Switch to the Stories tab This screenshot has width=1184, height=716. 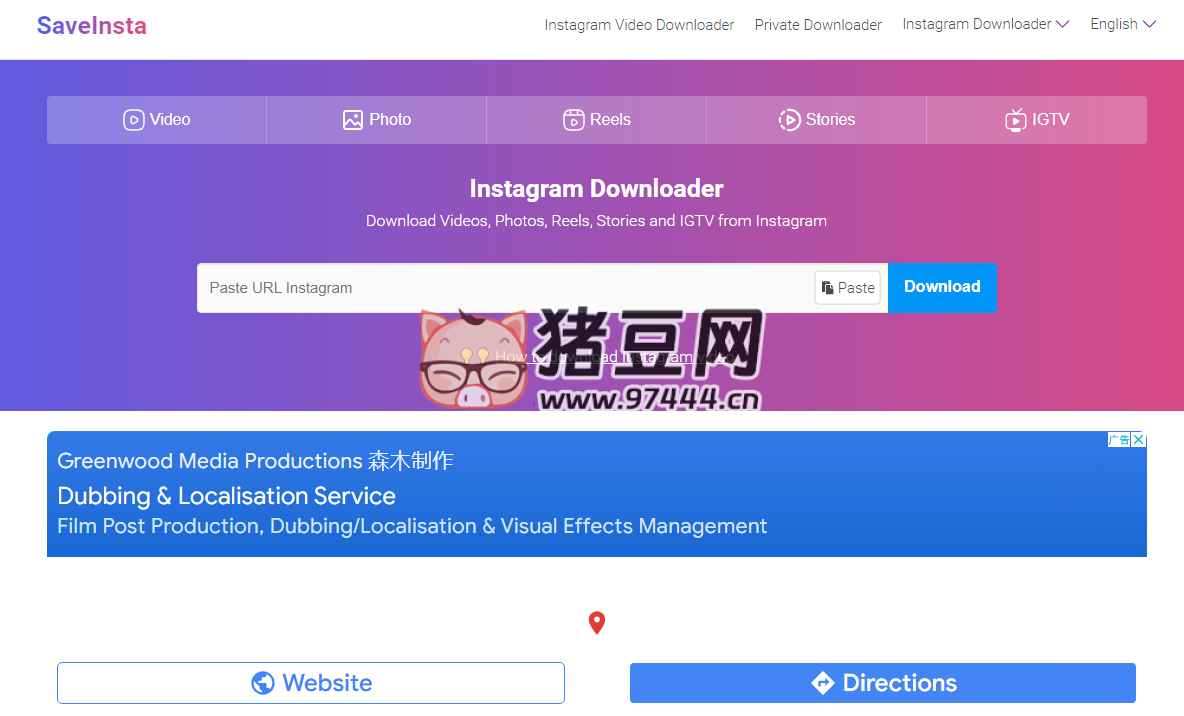[x=816, y=119]
